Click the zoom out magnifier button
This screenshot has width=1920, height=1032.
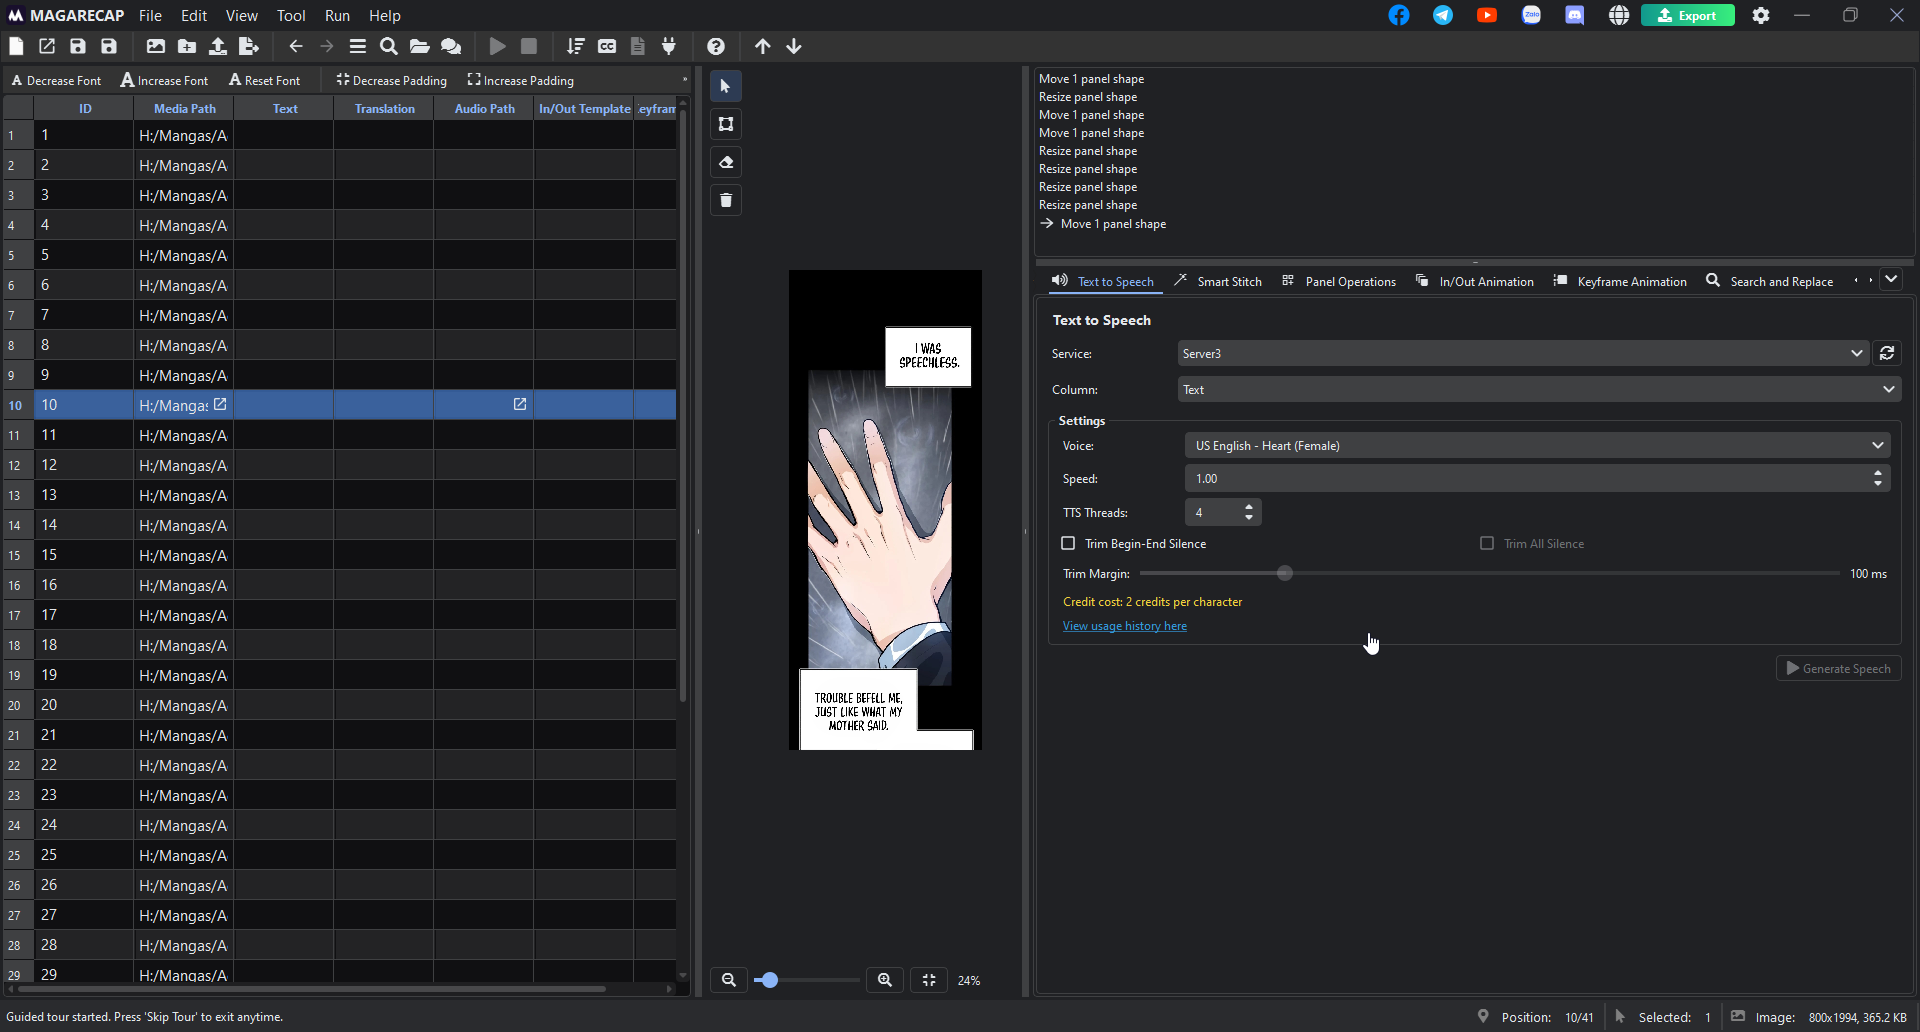coord(729,980)
